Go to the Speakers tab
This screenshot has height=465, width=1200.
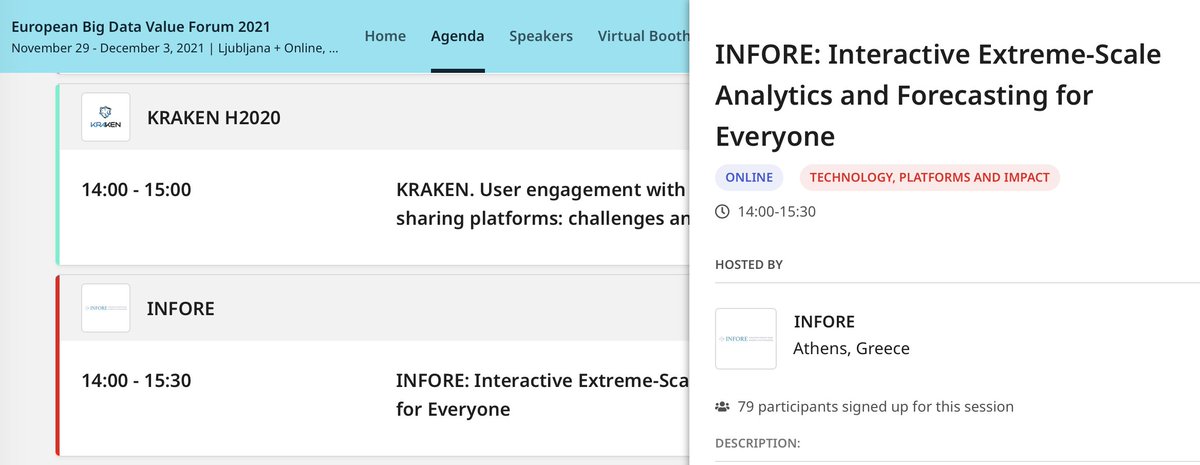[541, 36]
